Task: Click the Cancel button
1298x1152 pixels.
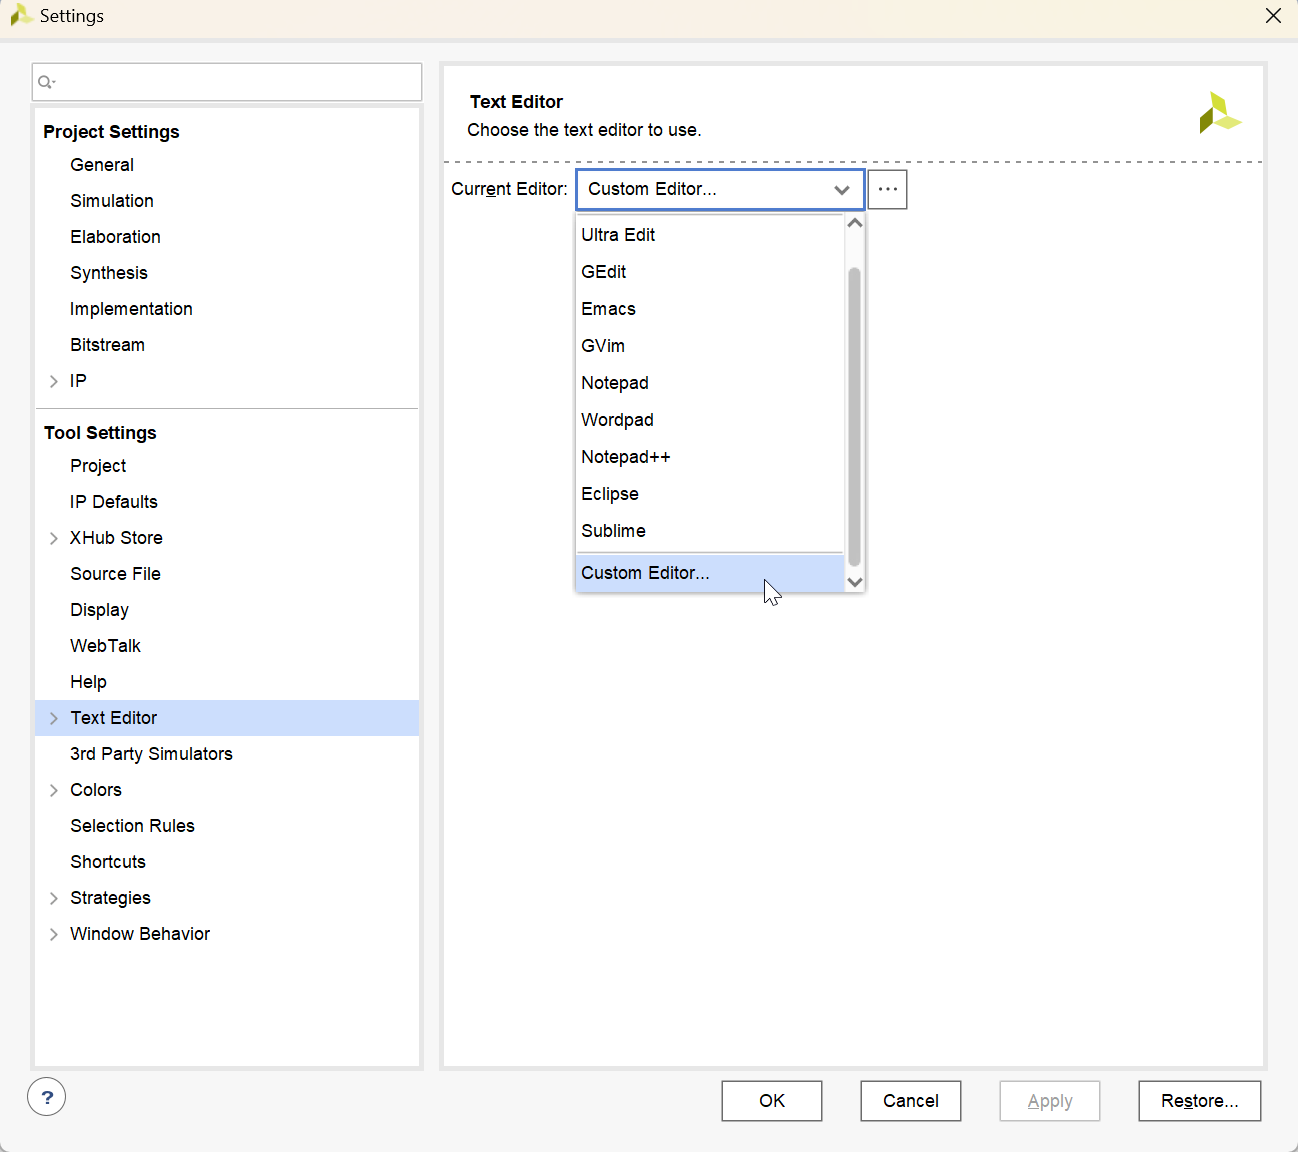Action: 911,1101
